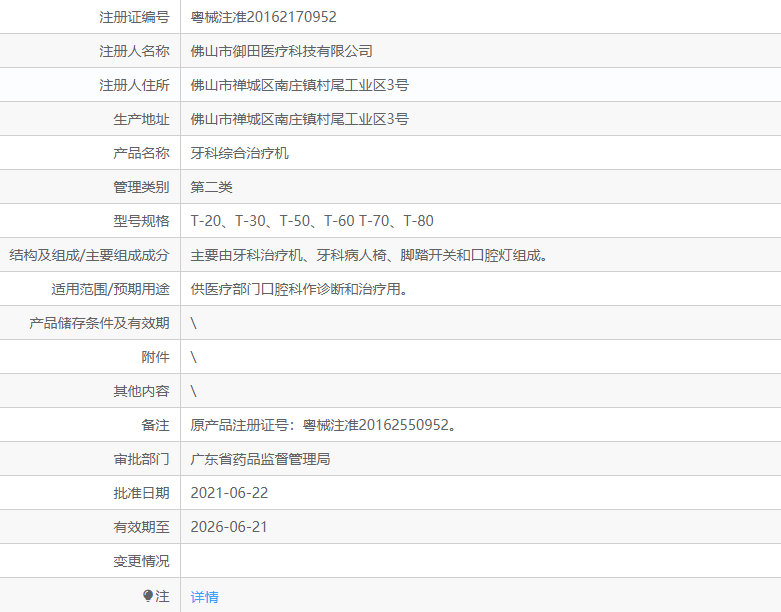Screen dimensions: 781x612
Task: Click the backslash value in the 其他内容 row
Action: tap(193, 391)
